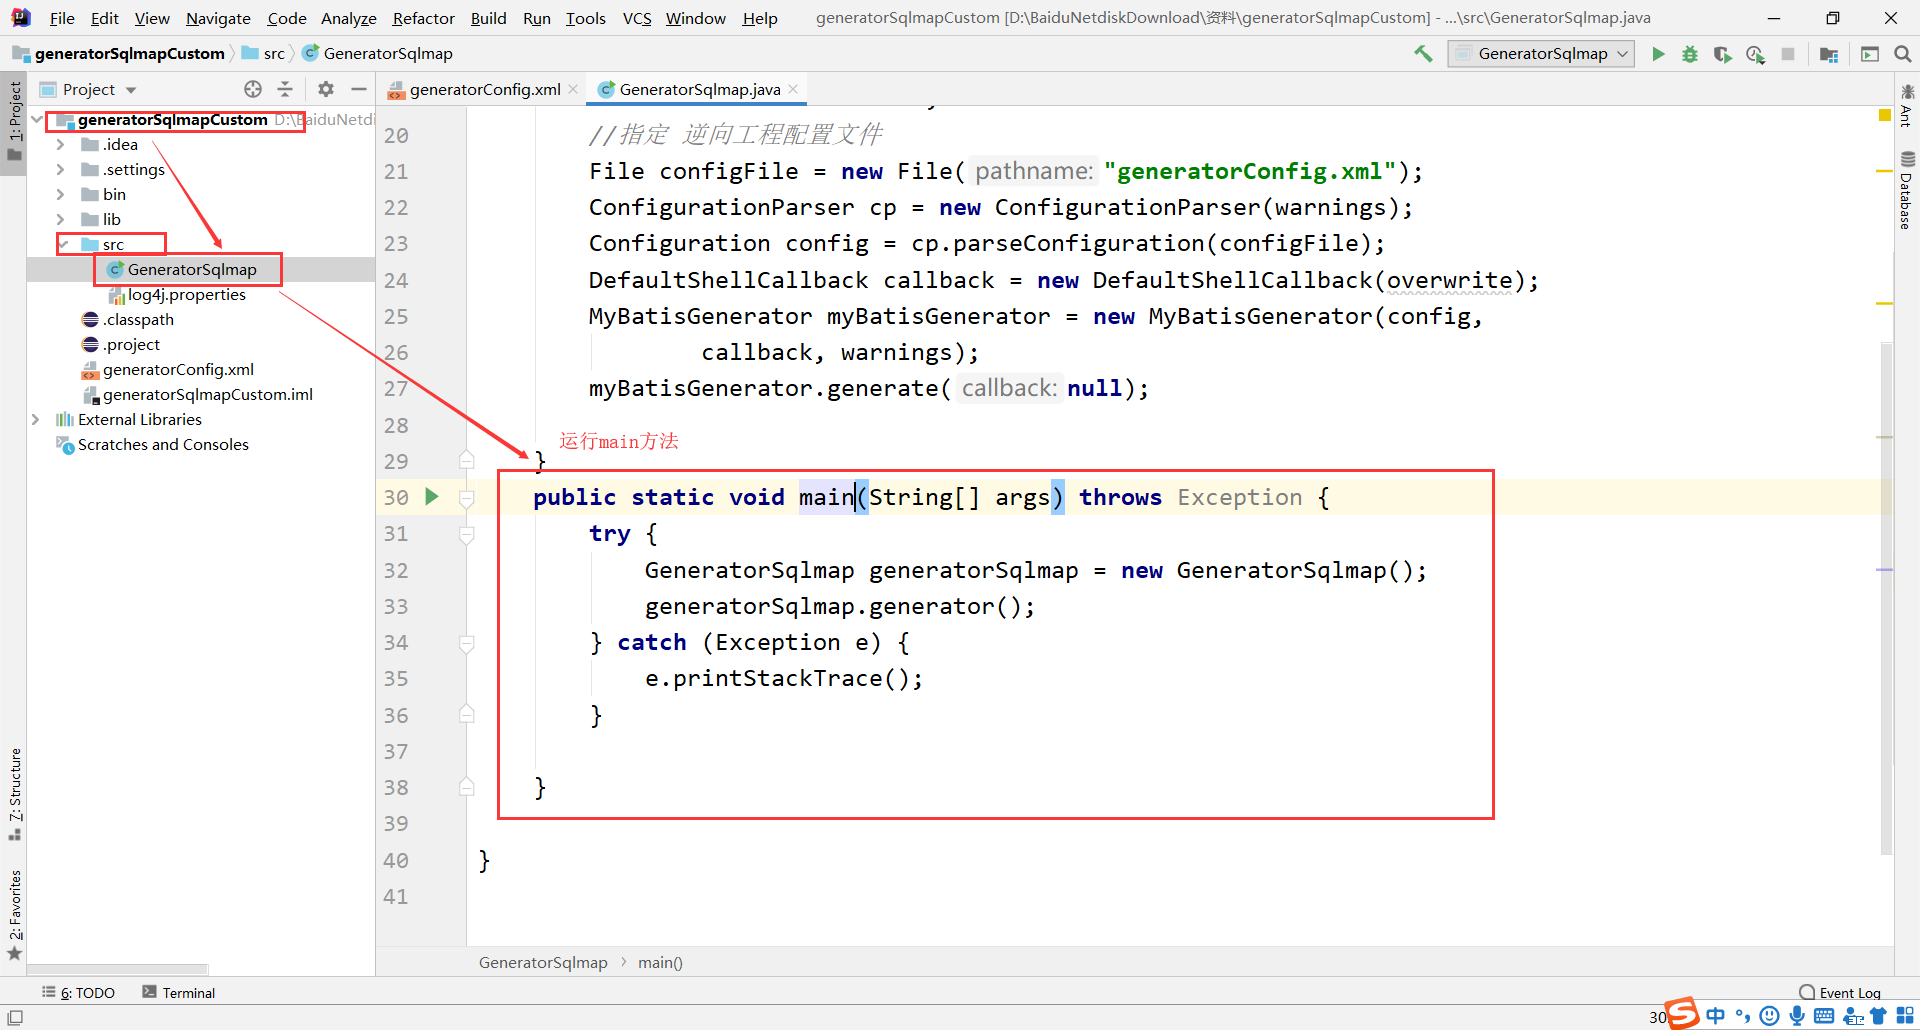Viewport: 1920px width, 1030px height.
Task: Open Project panel settings gear
Action: coord(326,89)
